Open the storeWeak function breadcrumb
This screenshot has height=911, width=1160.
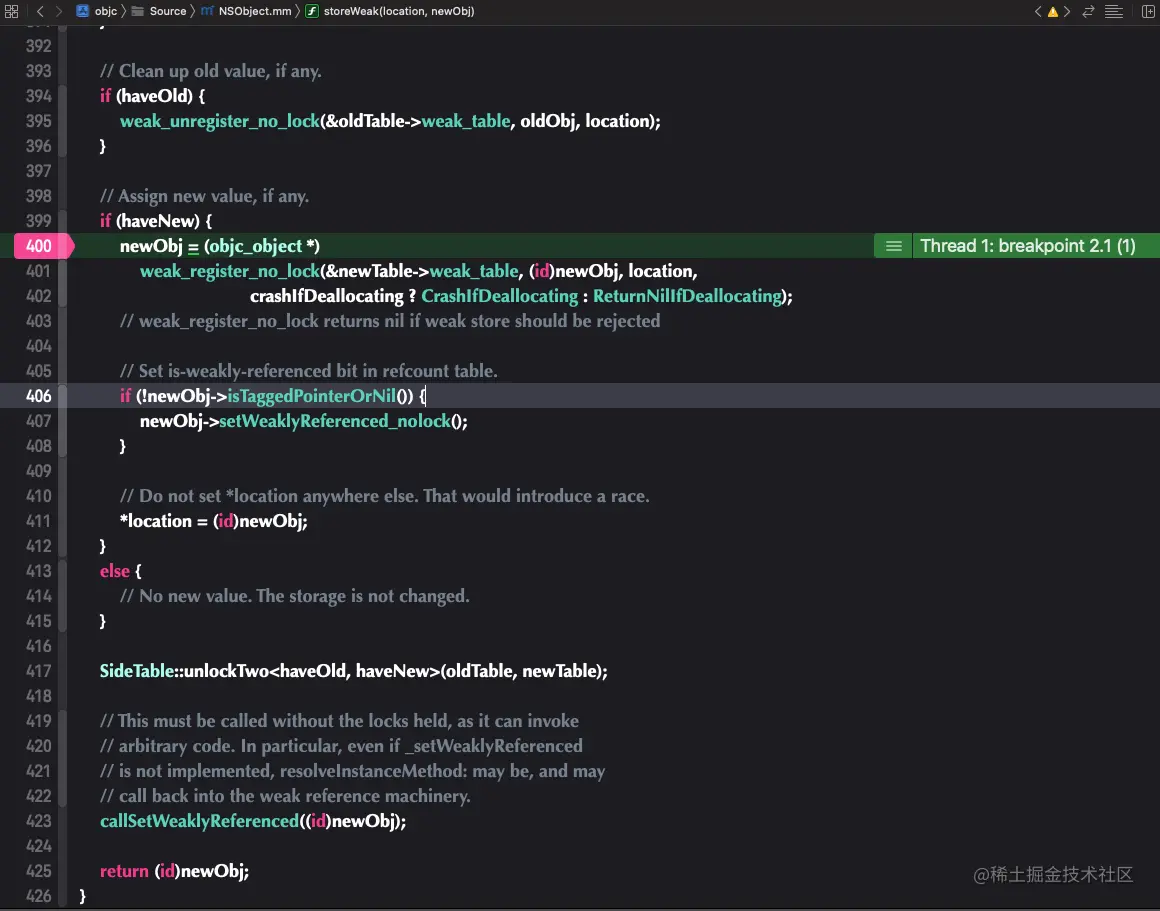(x=390, y=11)
